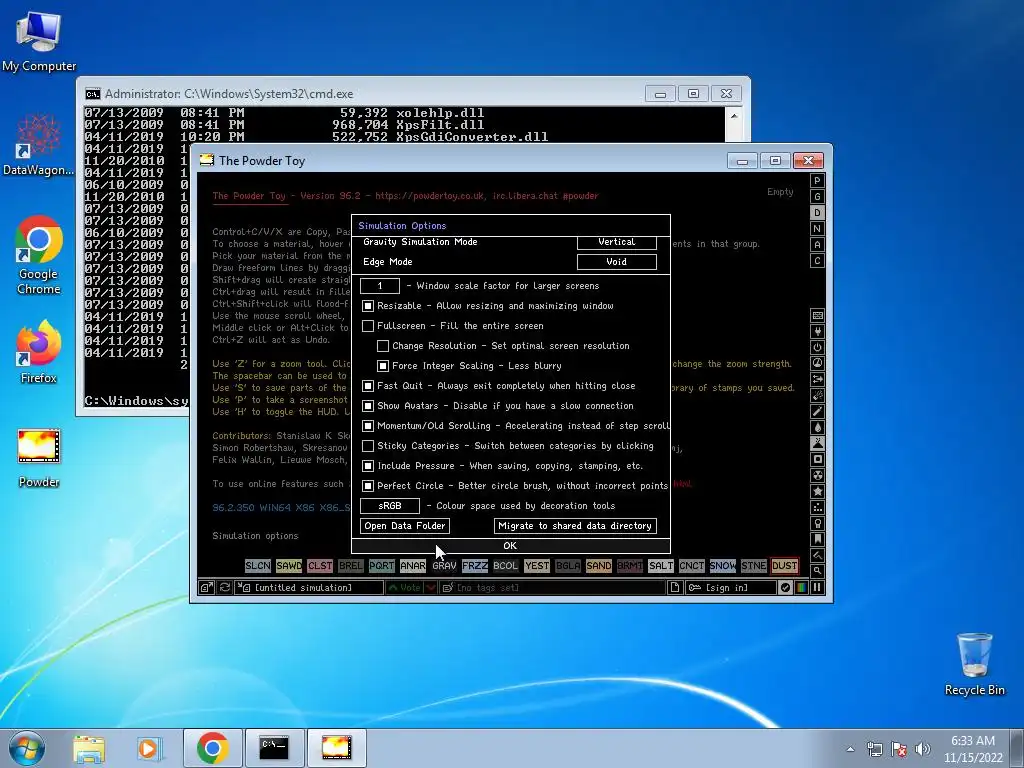Click the pause simulation icon
The image size is (1024, 768).
(817, 588)
